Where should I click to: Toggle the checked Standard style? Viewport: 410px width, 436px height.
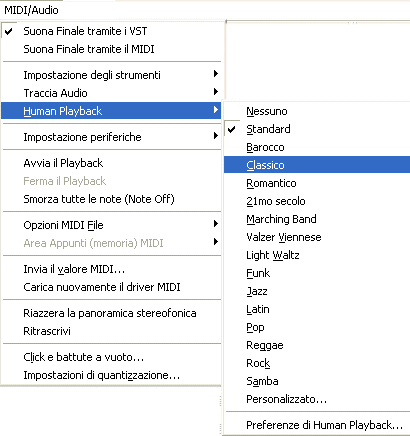point(317,129)
